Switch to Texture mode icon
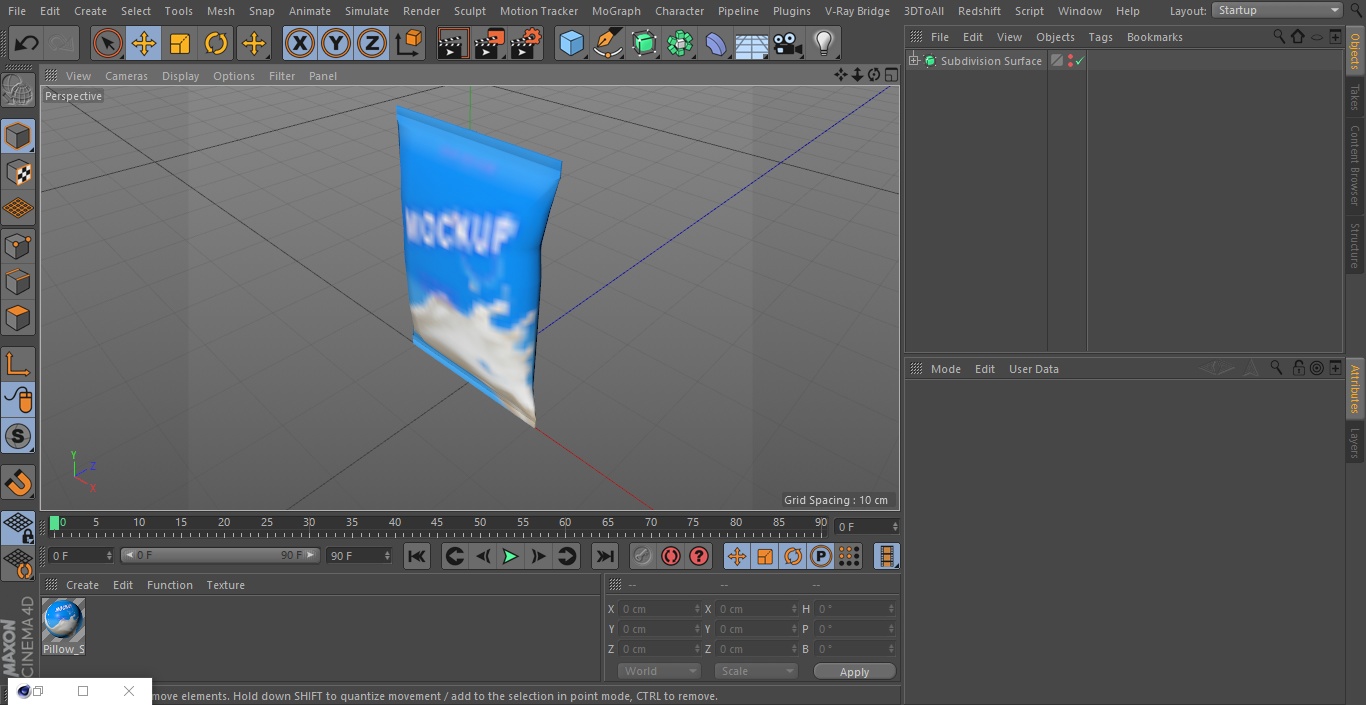 (18, 172)
